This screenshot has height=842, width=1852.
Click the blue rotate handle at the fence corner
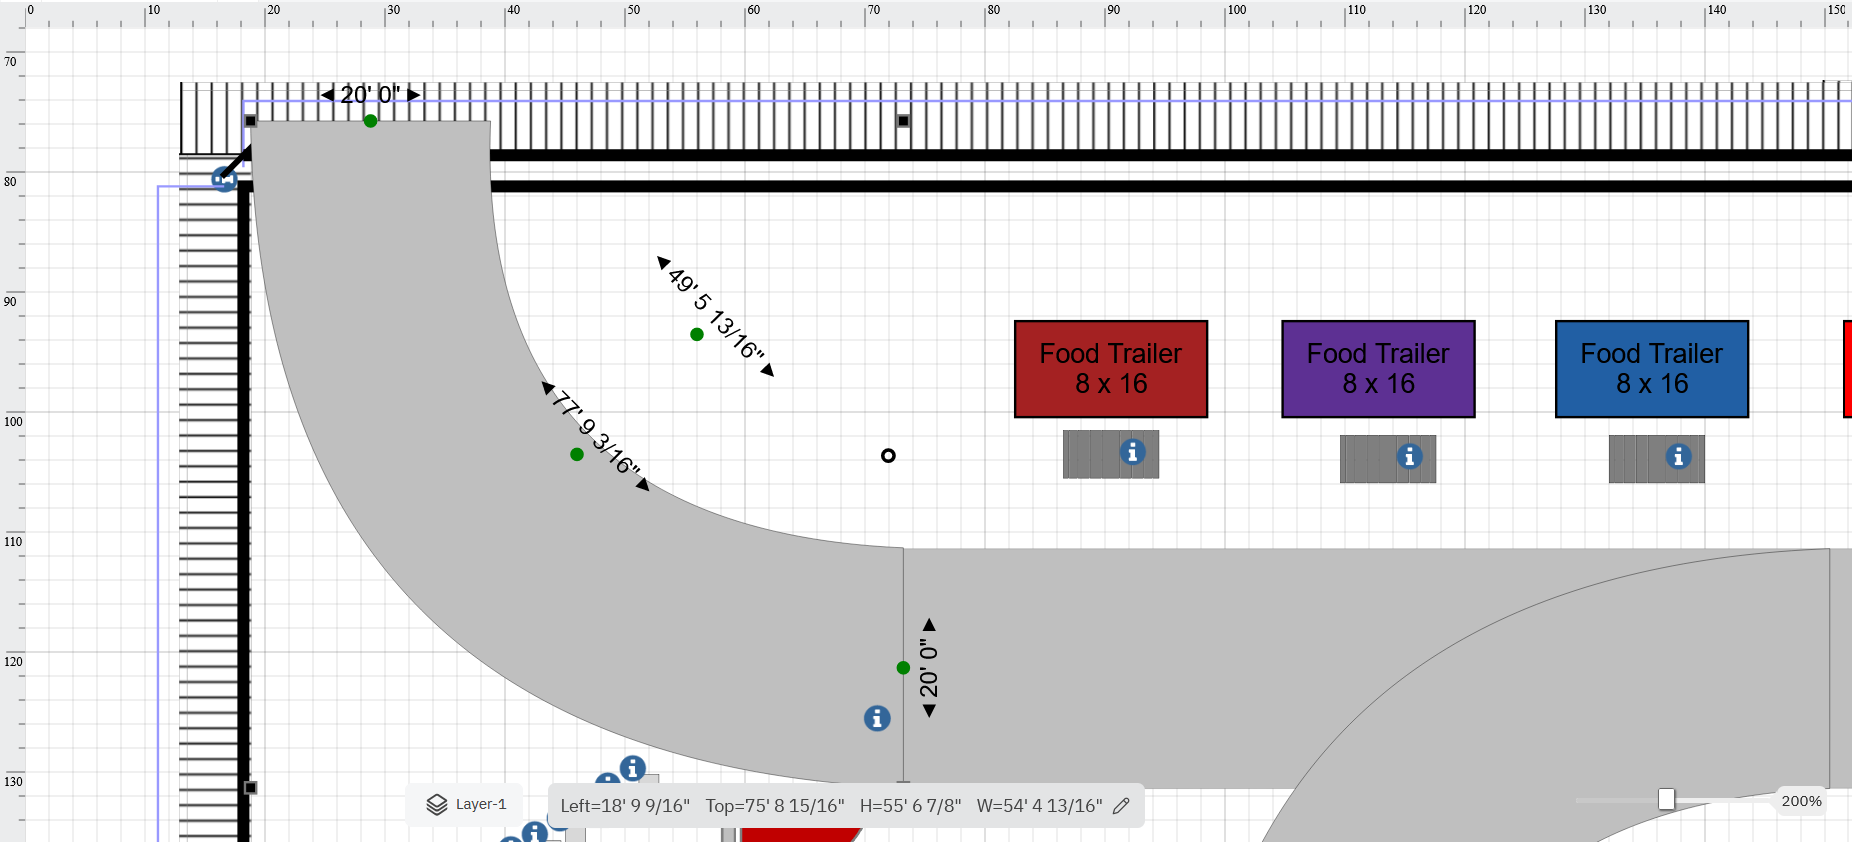224,180
